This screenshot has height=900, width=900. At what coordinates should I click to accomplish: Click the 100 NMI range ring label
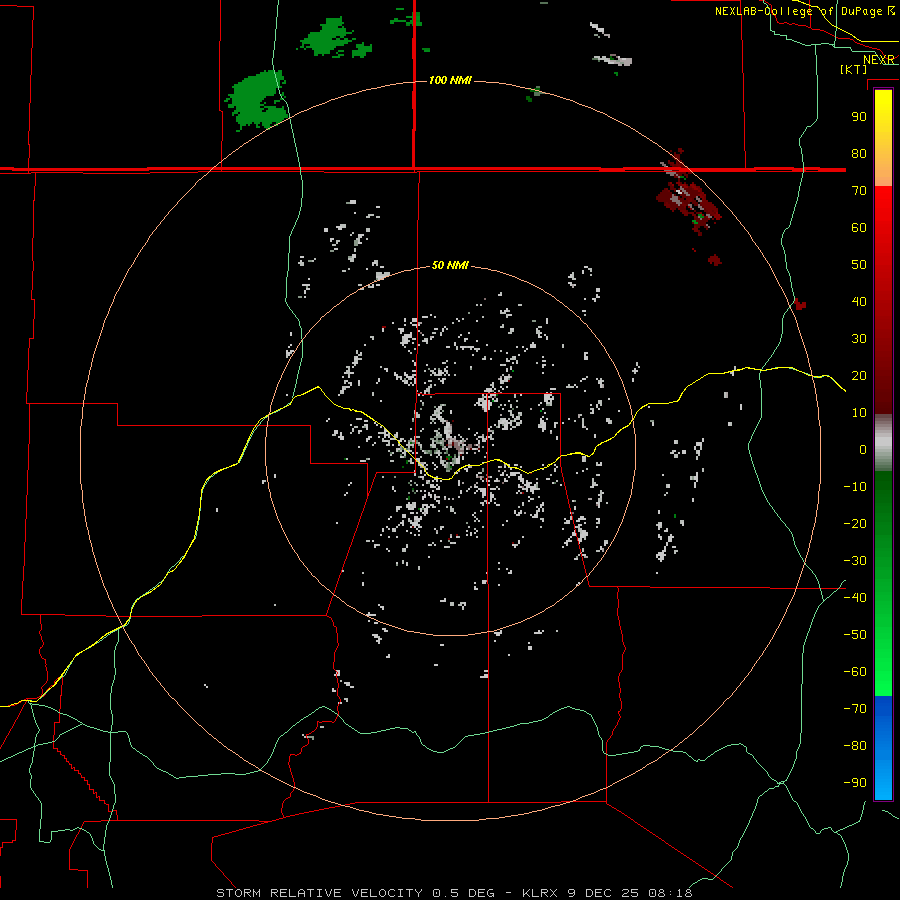(450, 80)
